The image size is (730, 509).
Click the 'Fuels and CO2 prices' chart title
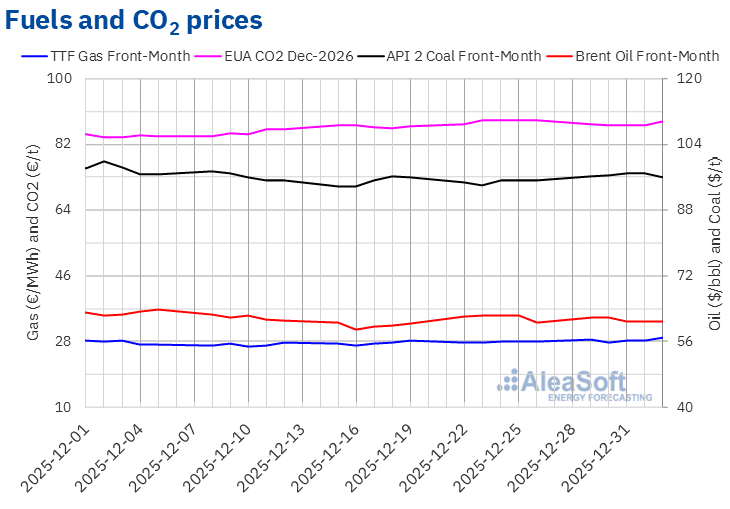(135, 21)
